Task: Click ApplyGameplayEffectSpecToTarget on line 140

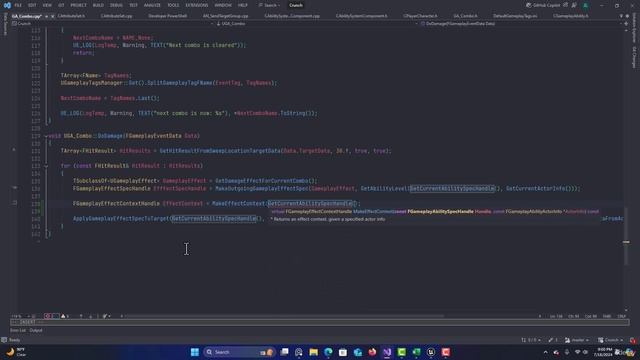Action: pyautogui.click(x=121, y=219)
